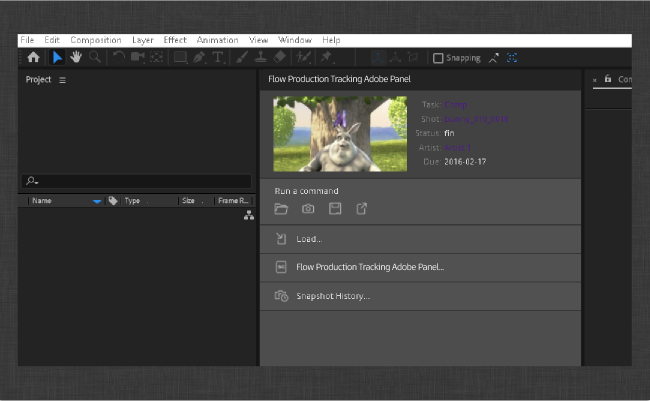The image size is (650, 401).
Task: Select the Hand tool
Action: point(76,57)
